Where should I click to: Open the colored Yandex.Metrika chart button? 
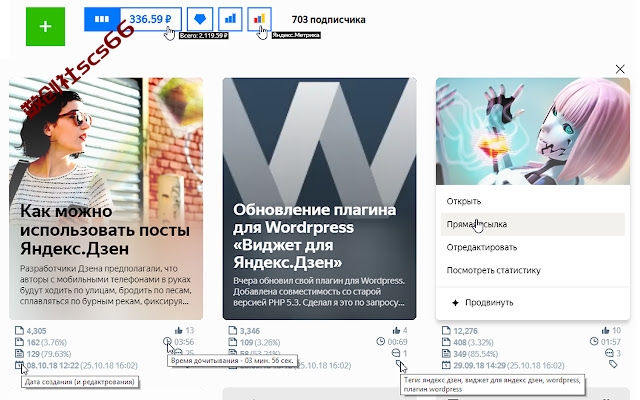pos(260,19)
